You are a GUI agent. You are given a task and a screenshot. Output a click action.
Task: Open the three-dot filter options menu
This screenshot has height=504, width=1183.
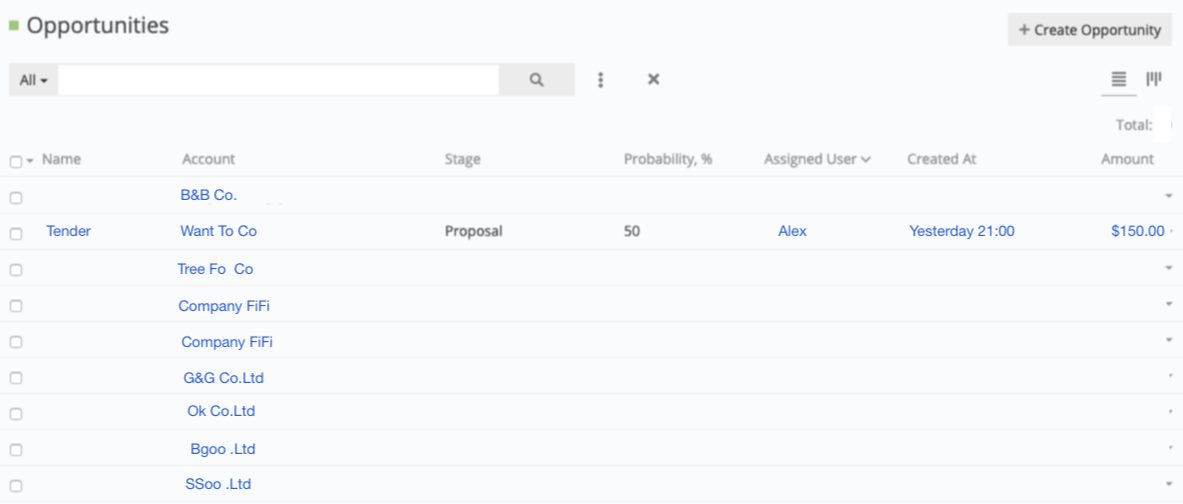(x=600, y=80)
